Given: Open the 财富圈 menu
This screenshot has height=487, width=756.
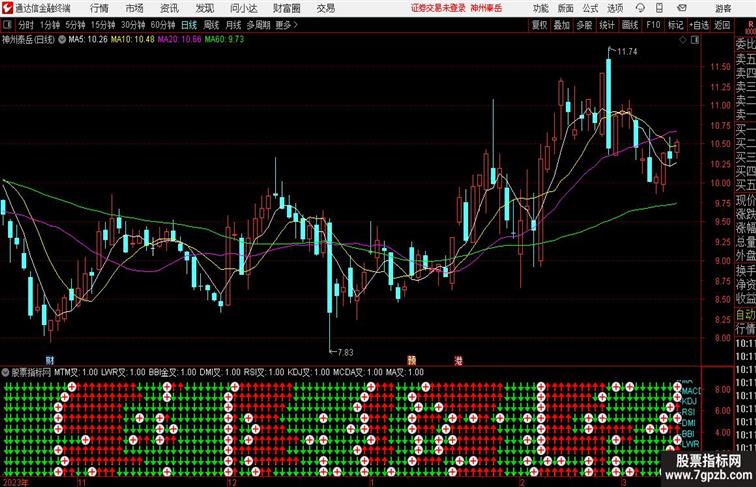Looking at the screenshot, I should pos(286,8).
